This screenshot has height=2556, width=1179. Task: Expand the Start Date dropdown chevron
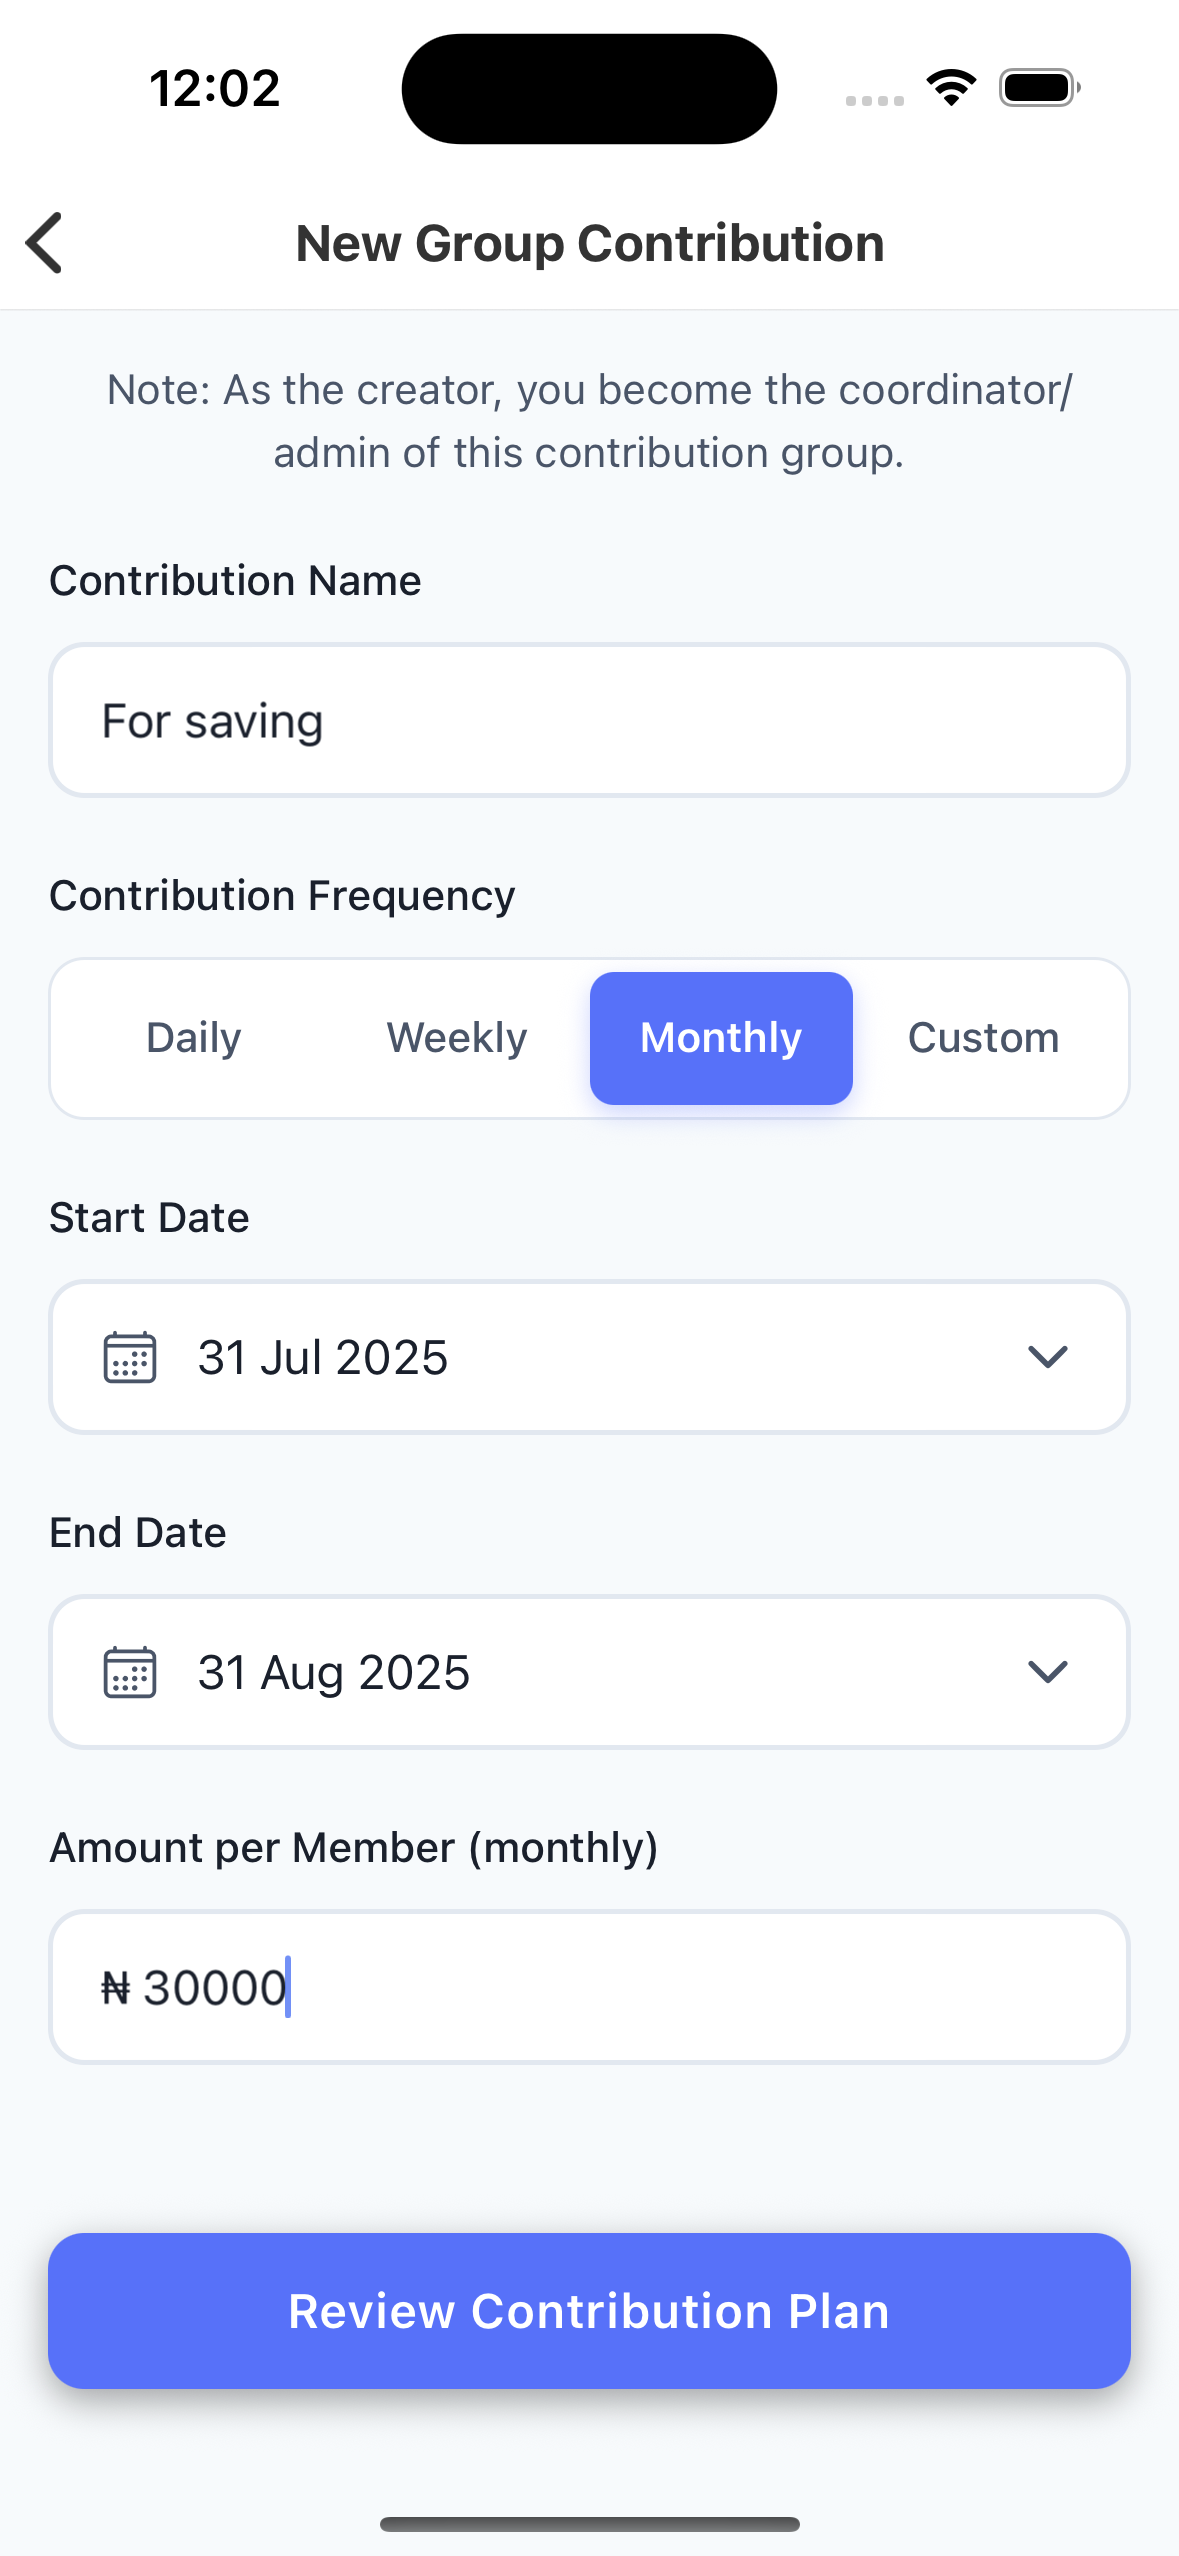click(x=1047, y=1357)
